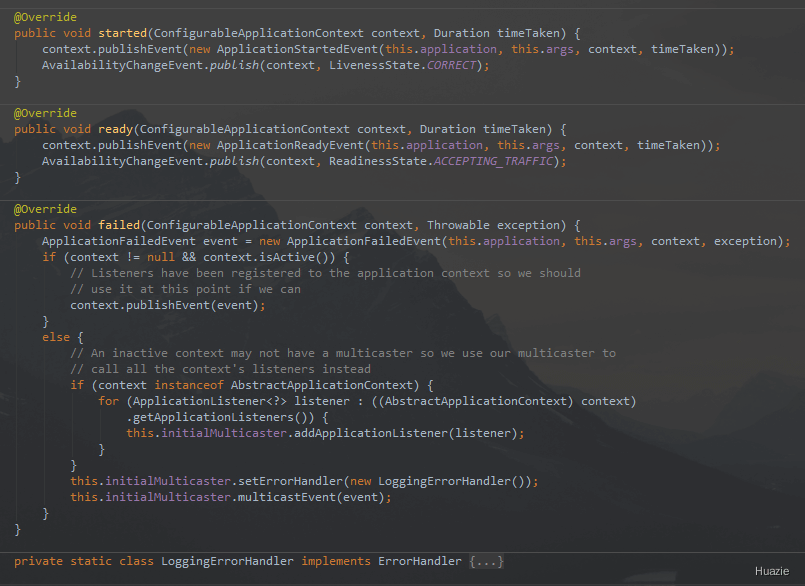Click the 'instanceof' keyword
805x586 pixels.
189,385
